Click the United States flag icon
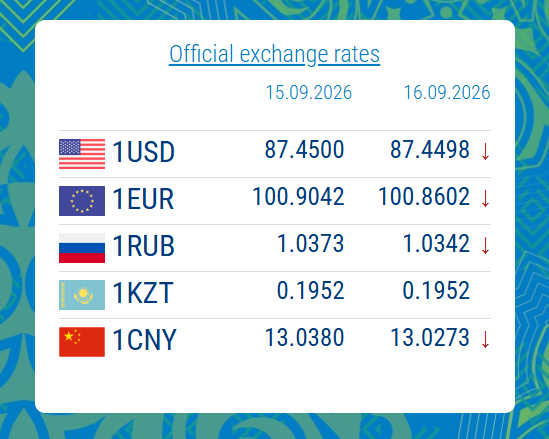The height and width of the screenshot is (439, 549). click(82, 154)
